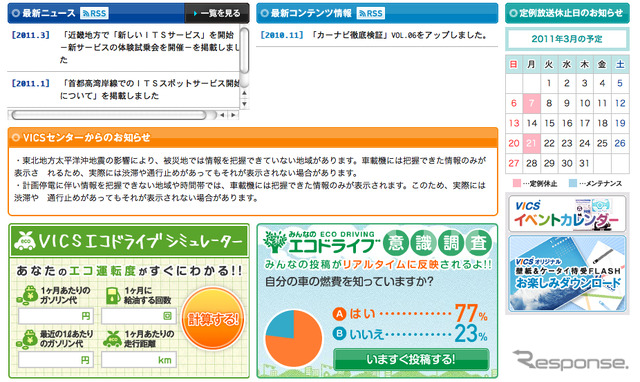This screenshot has width=640, height=382.
Task: Click the 最近の1ℓあたりのガソリン代 input field
Action: click(x=56, y=360)
